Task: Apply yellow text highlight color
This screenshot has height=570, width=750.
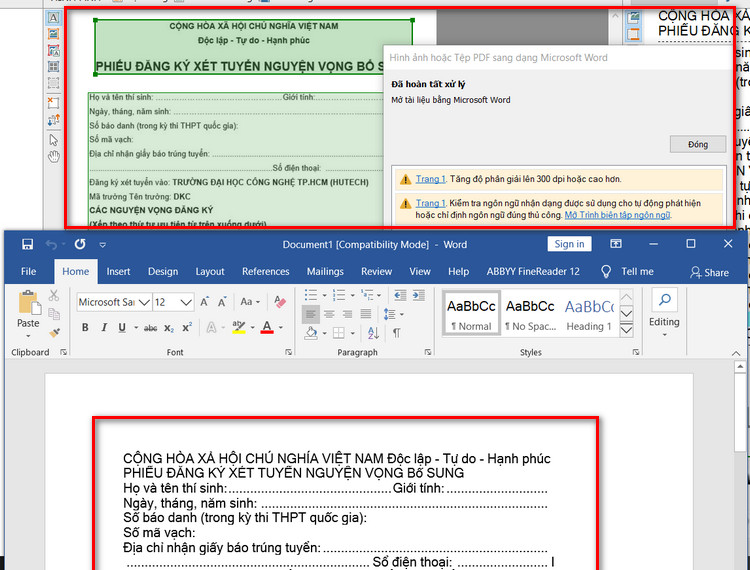Action: coord(238,328)
